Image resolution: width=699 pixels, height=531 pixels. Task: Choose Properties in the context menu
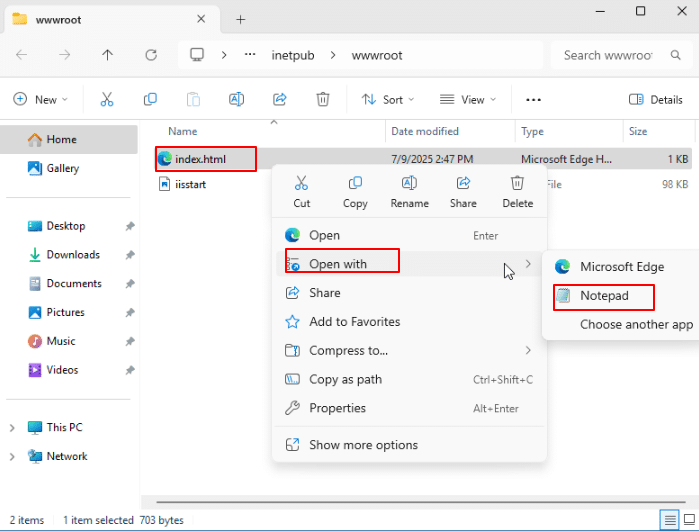409,408
